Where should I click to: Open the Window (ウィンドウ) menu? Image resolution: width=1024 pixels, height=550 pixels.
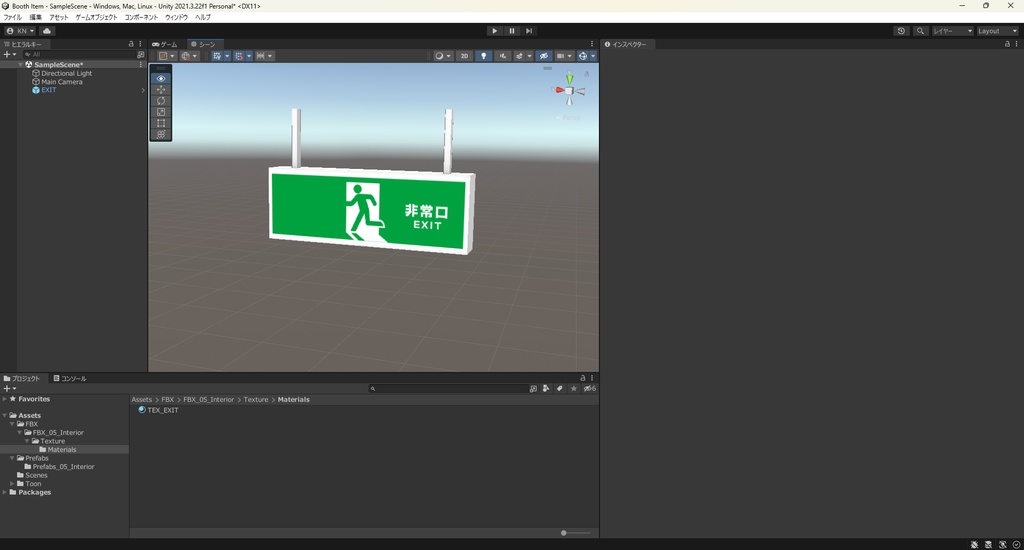point(176,18)
